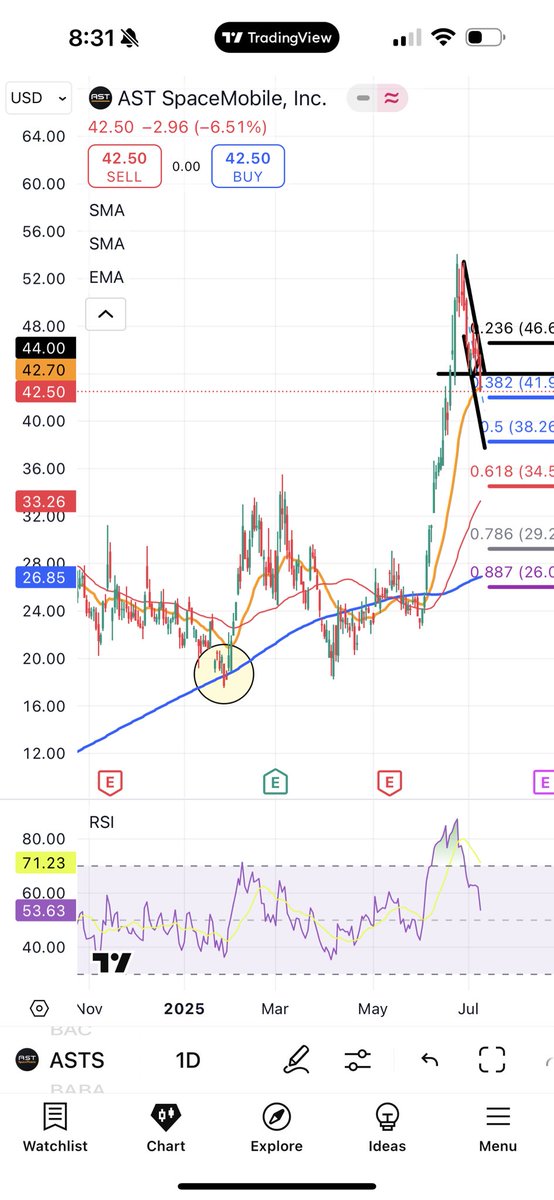Tap the battery status icon

point(487,38)
